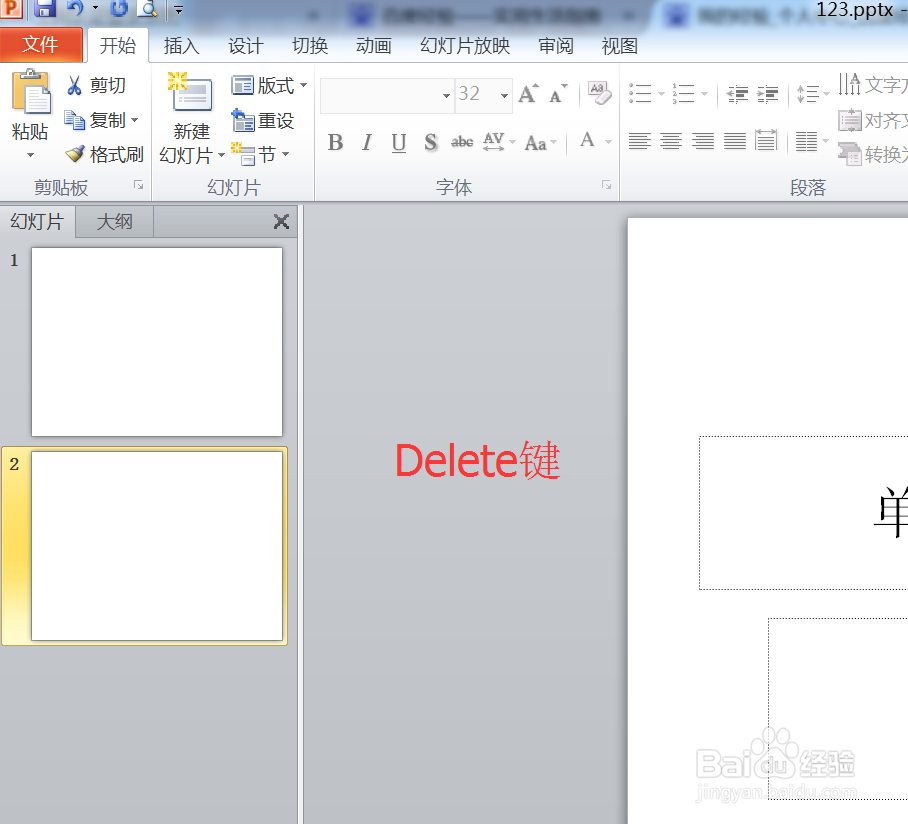Open font size 32 dropdown

[504, 95]
